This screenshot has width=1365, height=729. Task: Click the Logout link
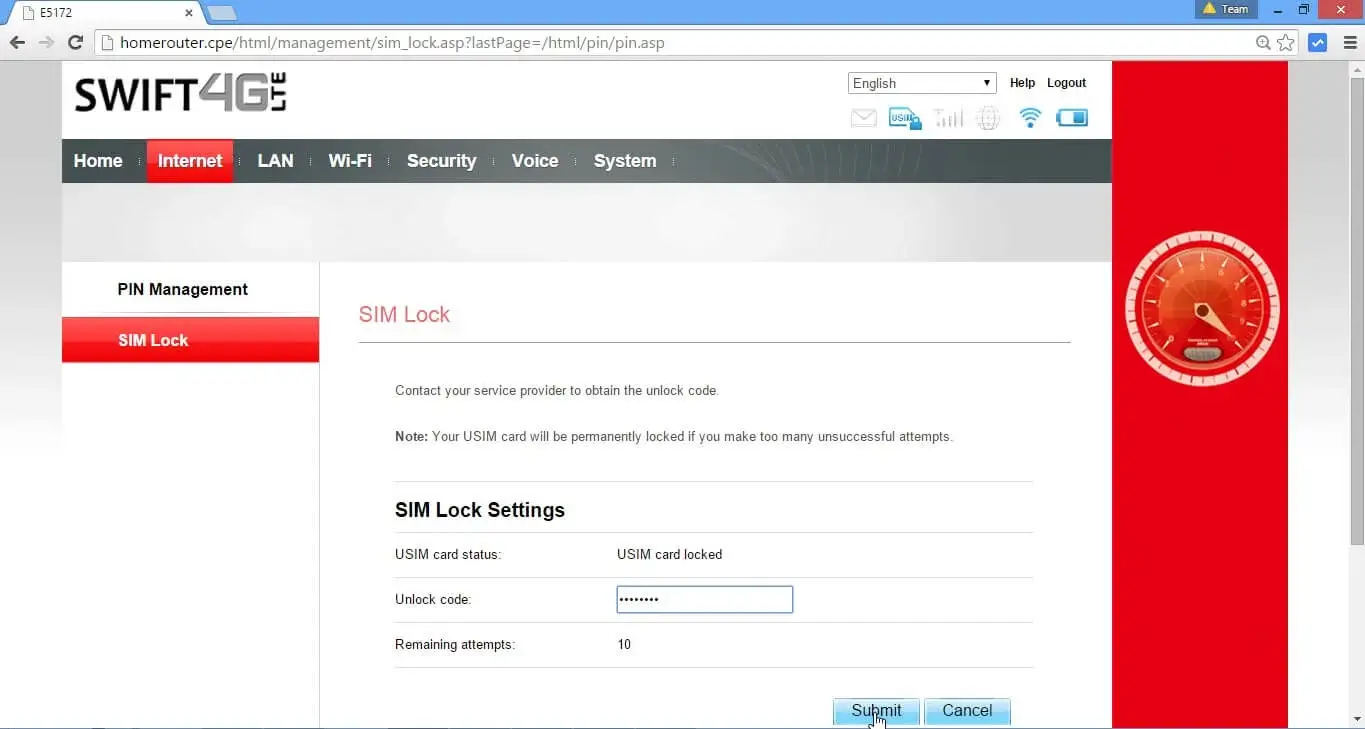1066,83
